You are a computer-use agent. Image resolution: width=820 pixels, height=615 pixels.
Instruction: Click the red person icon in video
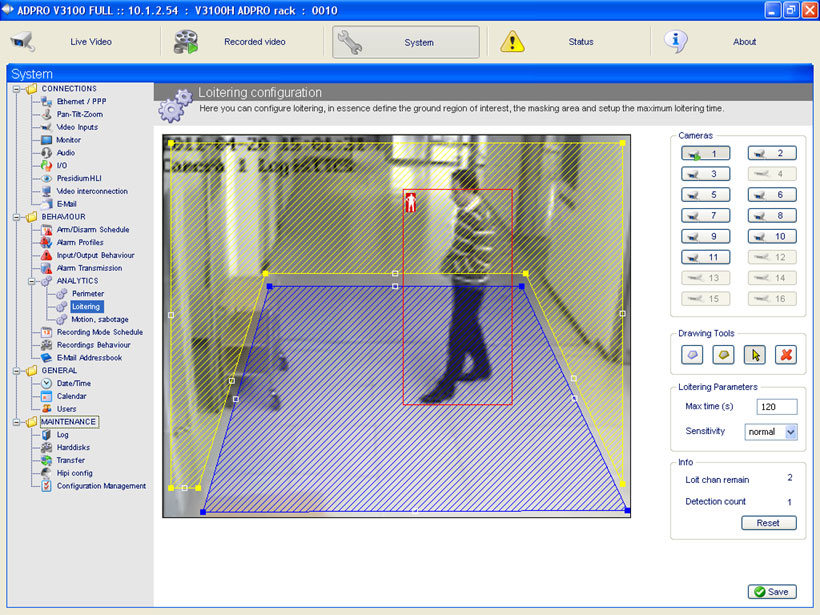[410, 203]
